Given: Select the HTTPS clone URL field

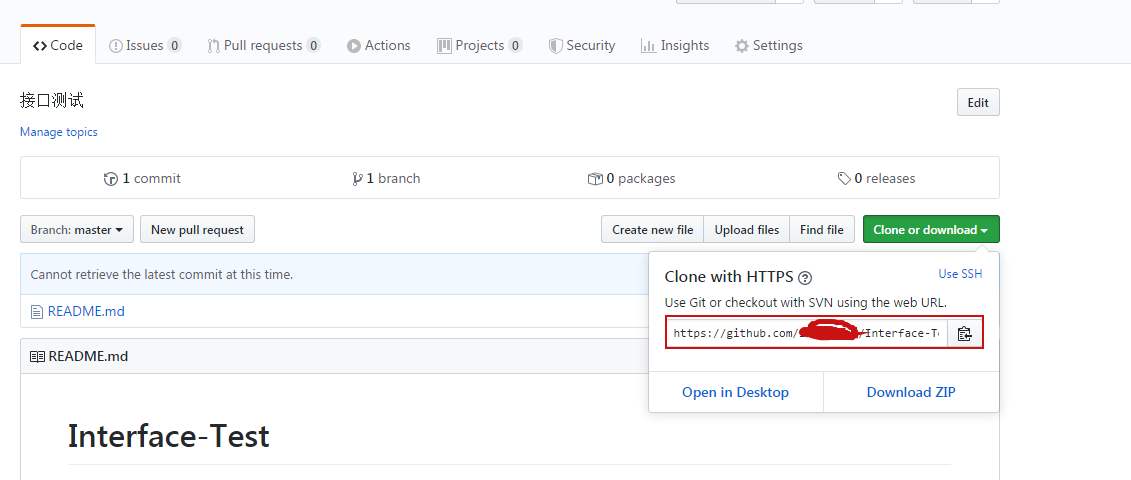Looking at the screenshot, I should (806, 333).
